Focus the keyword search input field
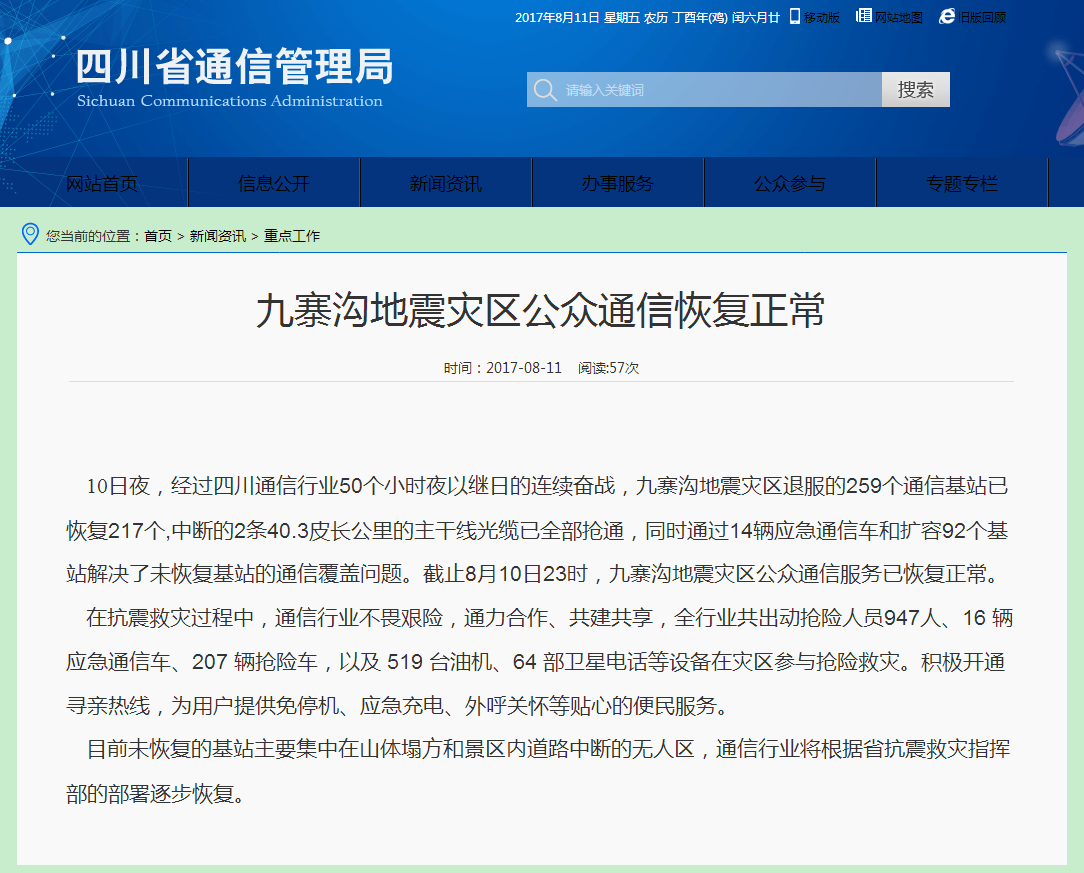Screen dimensions: 1084x873 coord(704,89)
